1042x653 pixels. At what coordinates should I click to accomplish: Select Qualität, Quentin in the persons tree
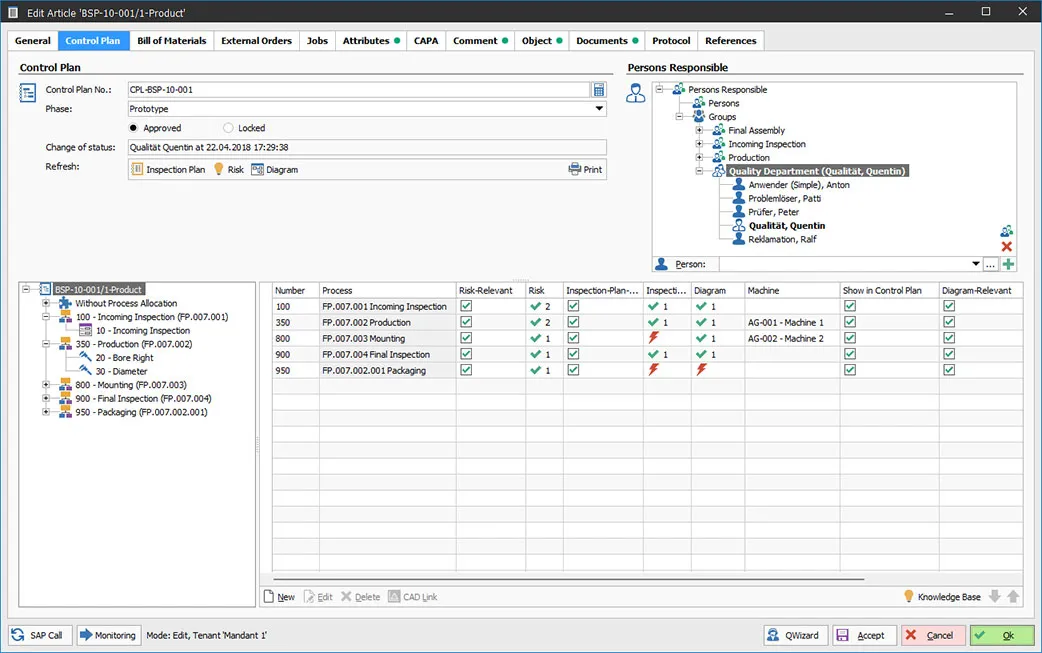tap(787, 226)
